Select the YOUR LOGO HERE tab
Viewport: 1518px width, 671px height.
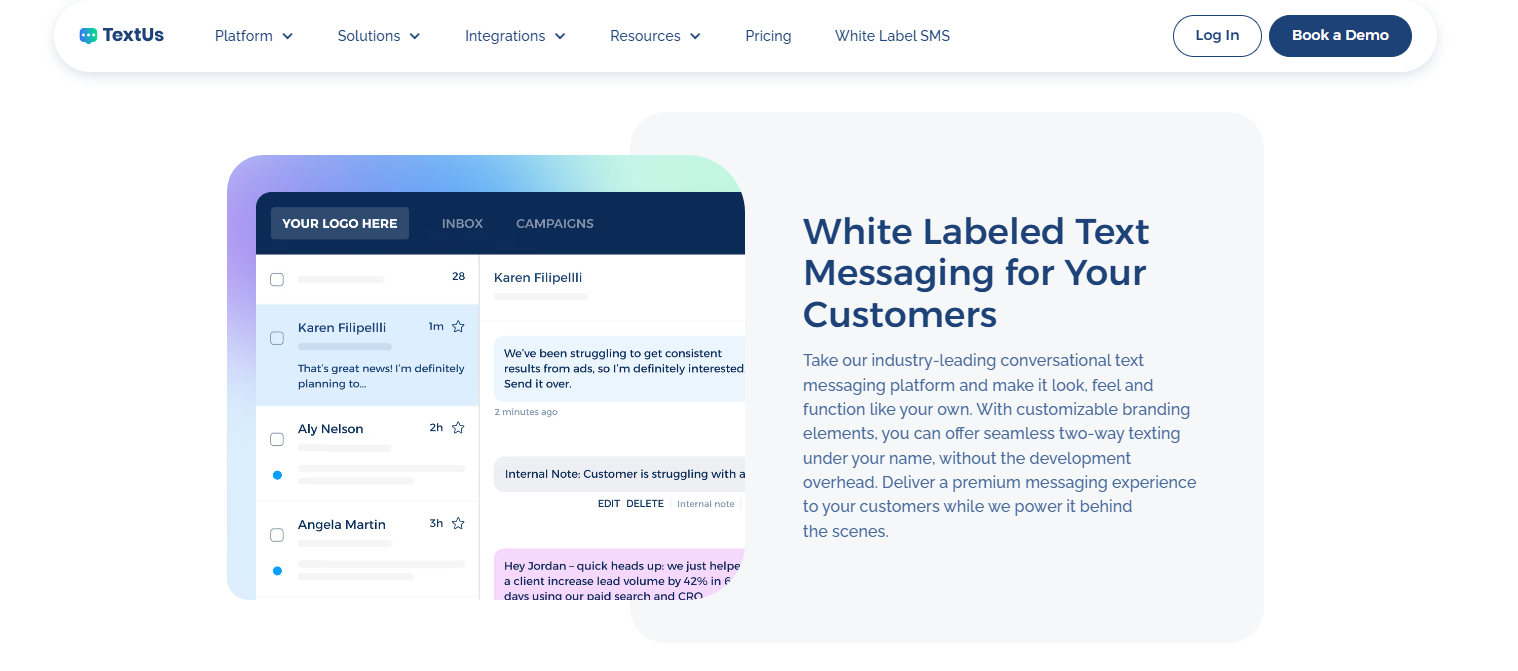point(340,223)
